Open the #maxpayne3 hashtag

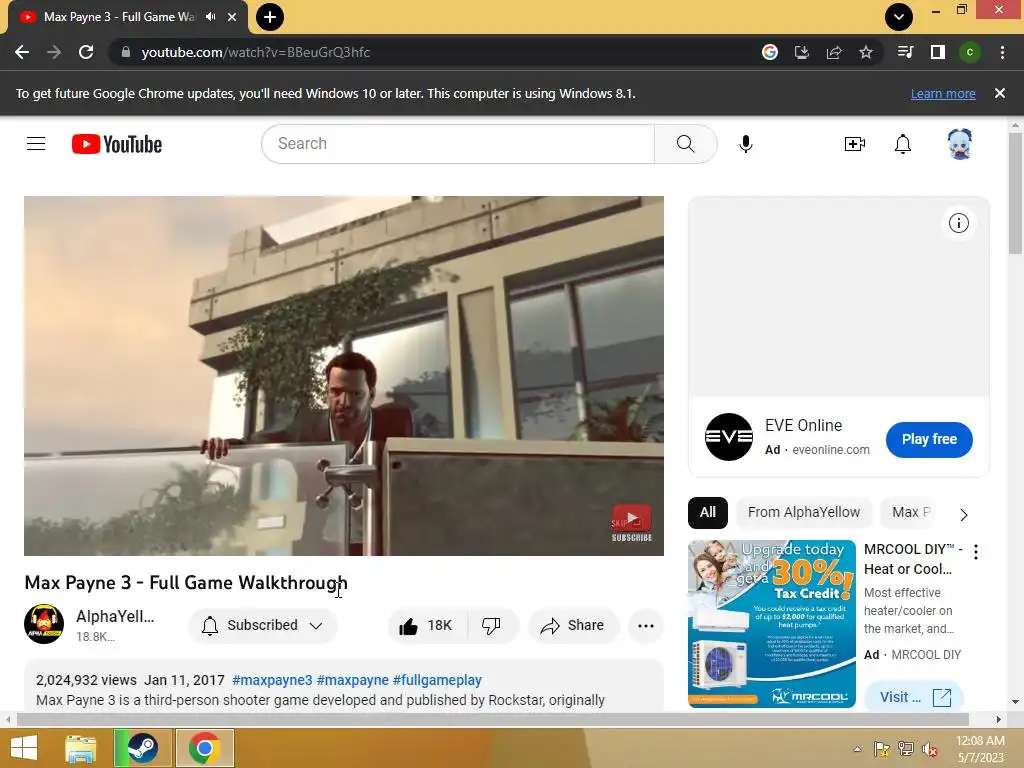point(272,680)
